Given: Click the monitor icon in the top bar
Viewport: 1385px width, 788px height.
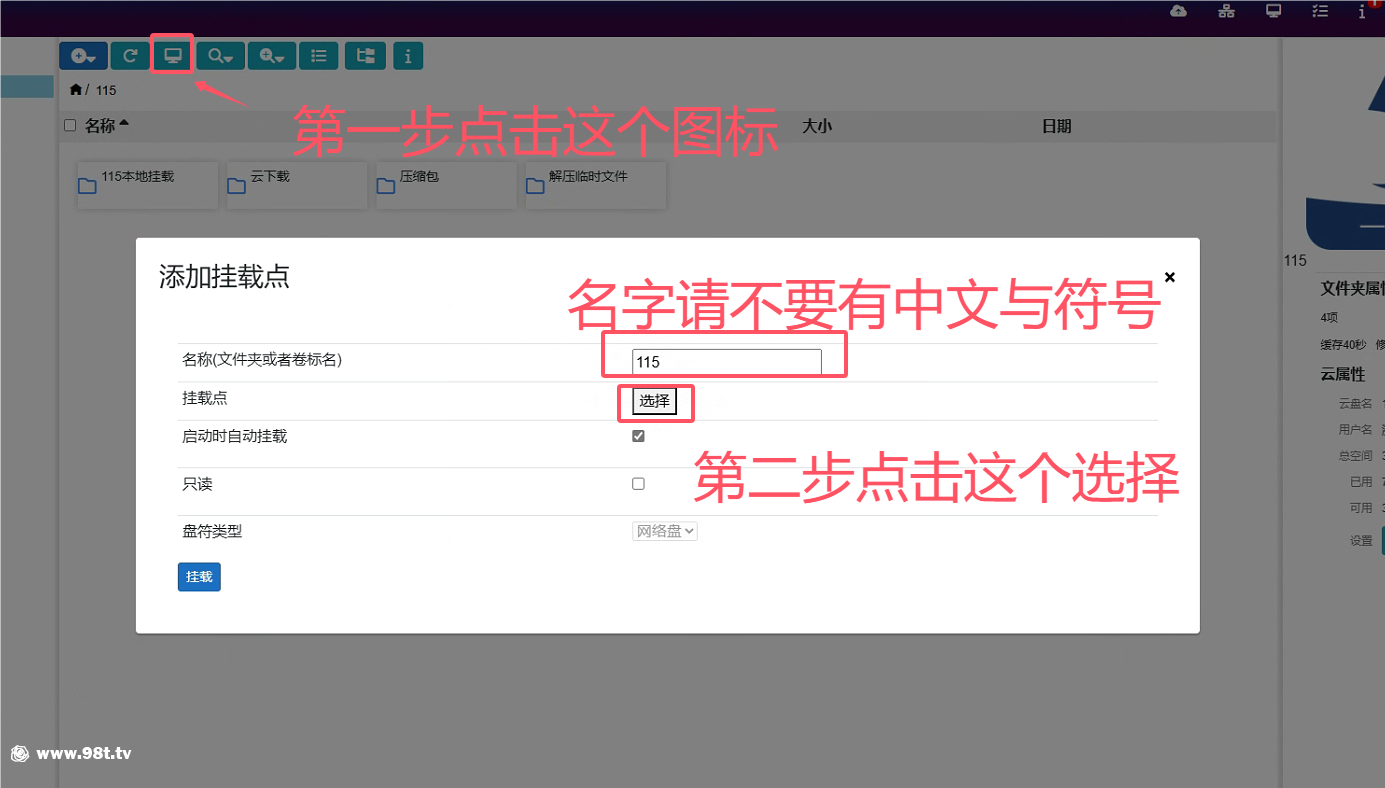Looking at the screenshot, I should click(x=1273, y=11).
